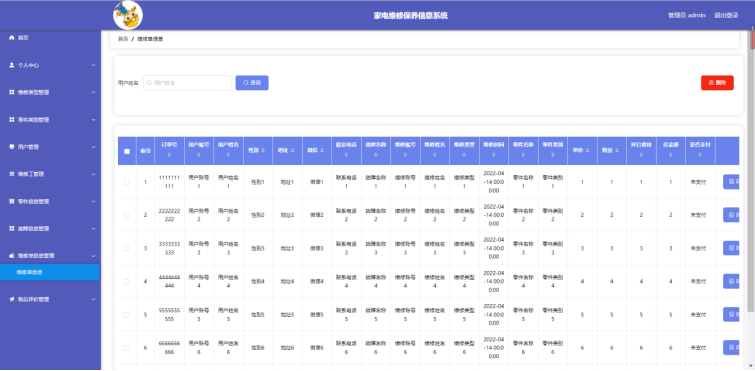Click the sort arrows on 用户姓名 column

228,155
